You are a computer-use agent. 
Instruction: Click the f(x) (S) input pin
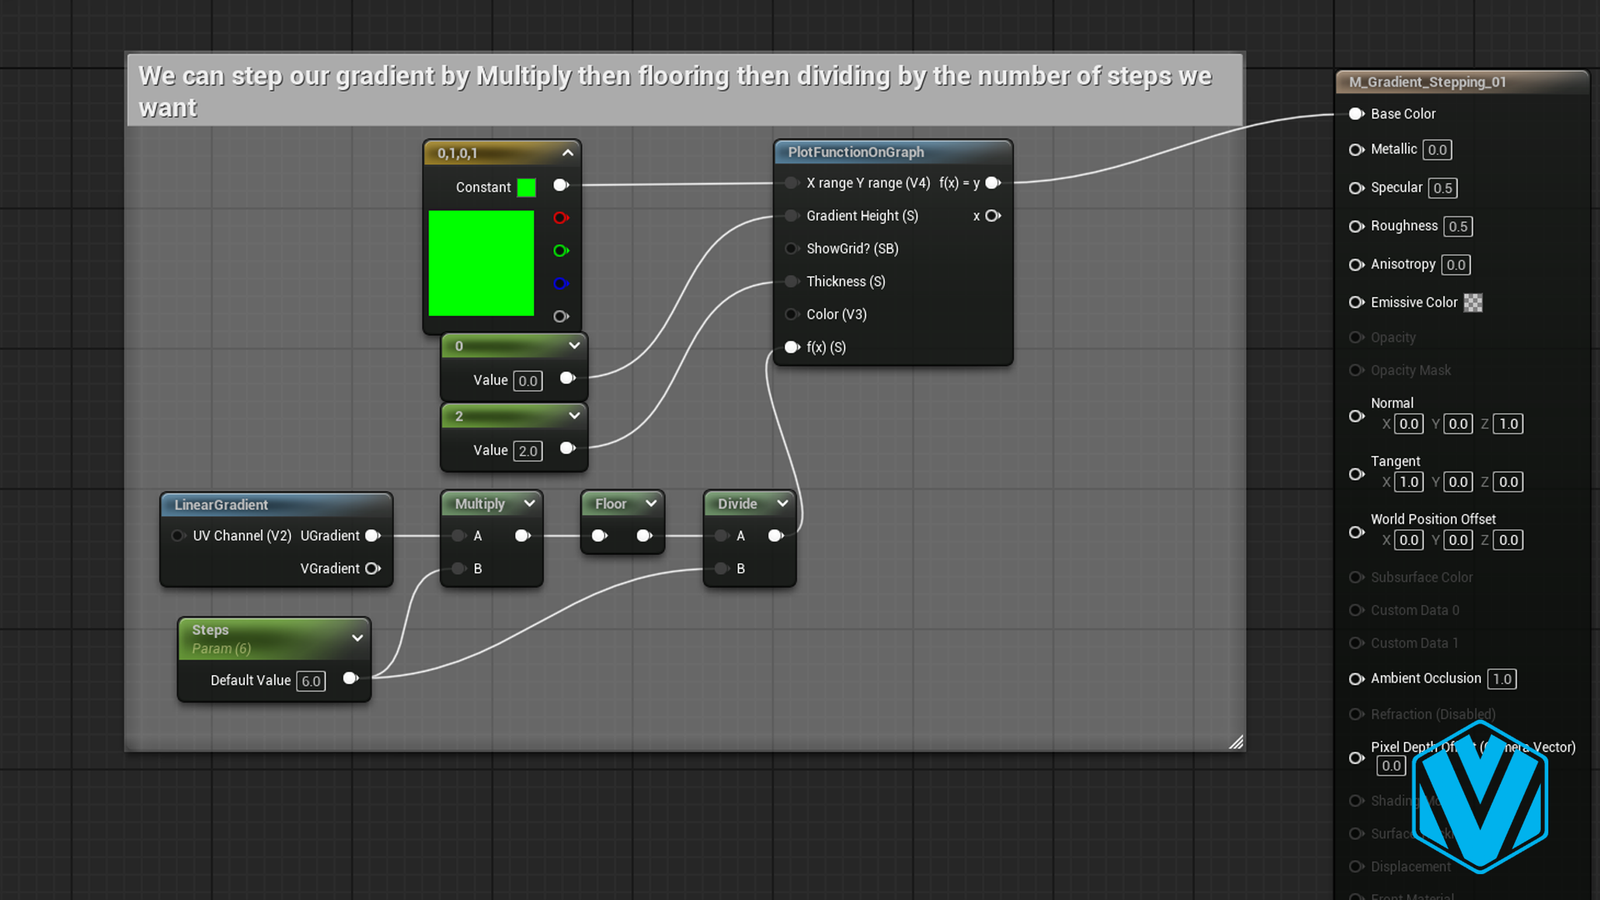[x=792, y=347]
